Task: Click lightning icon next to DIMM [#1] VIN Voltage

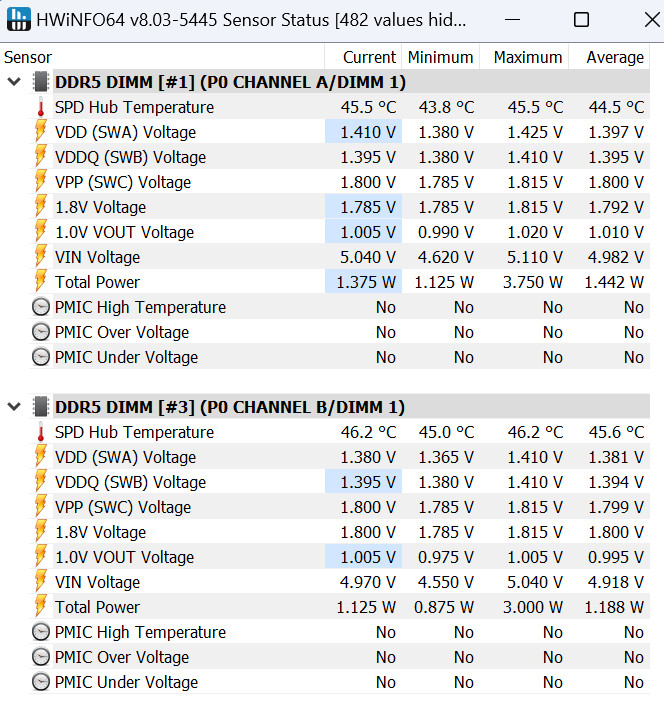Action: (41, 256)
